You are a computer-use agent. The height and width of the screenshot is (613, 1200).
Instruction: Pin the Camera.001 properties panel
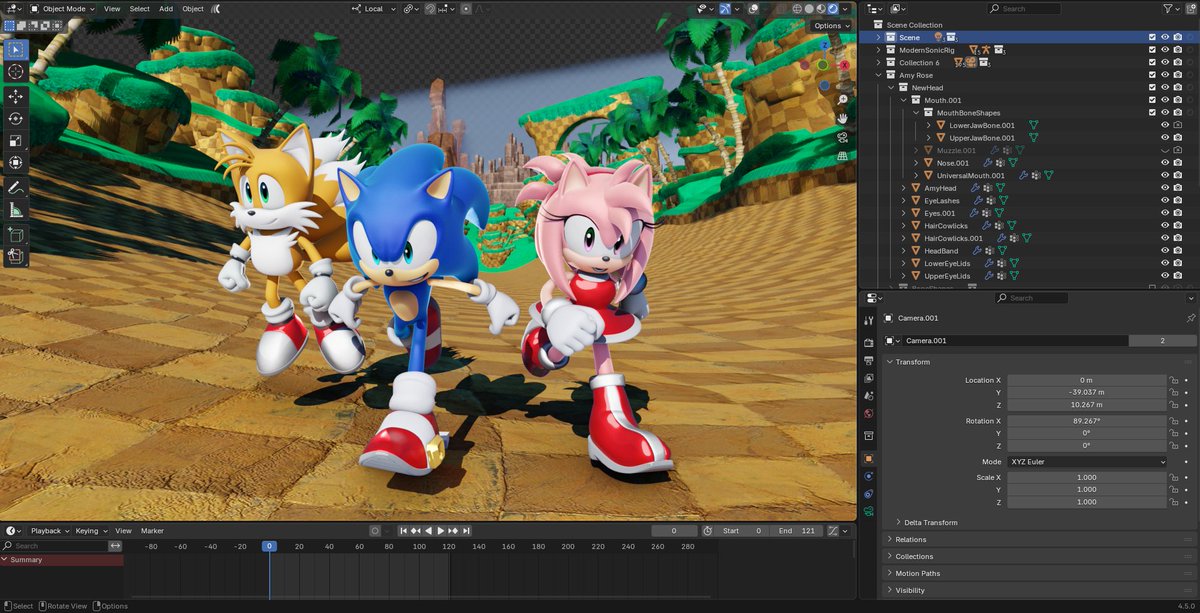pos(1190,318)
